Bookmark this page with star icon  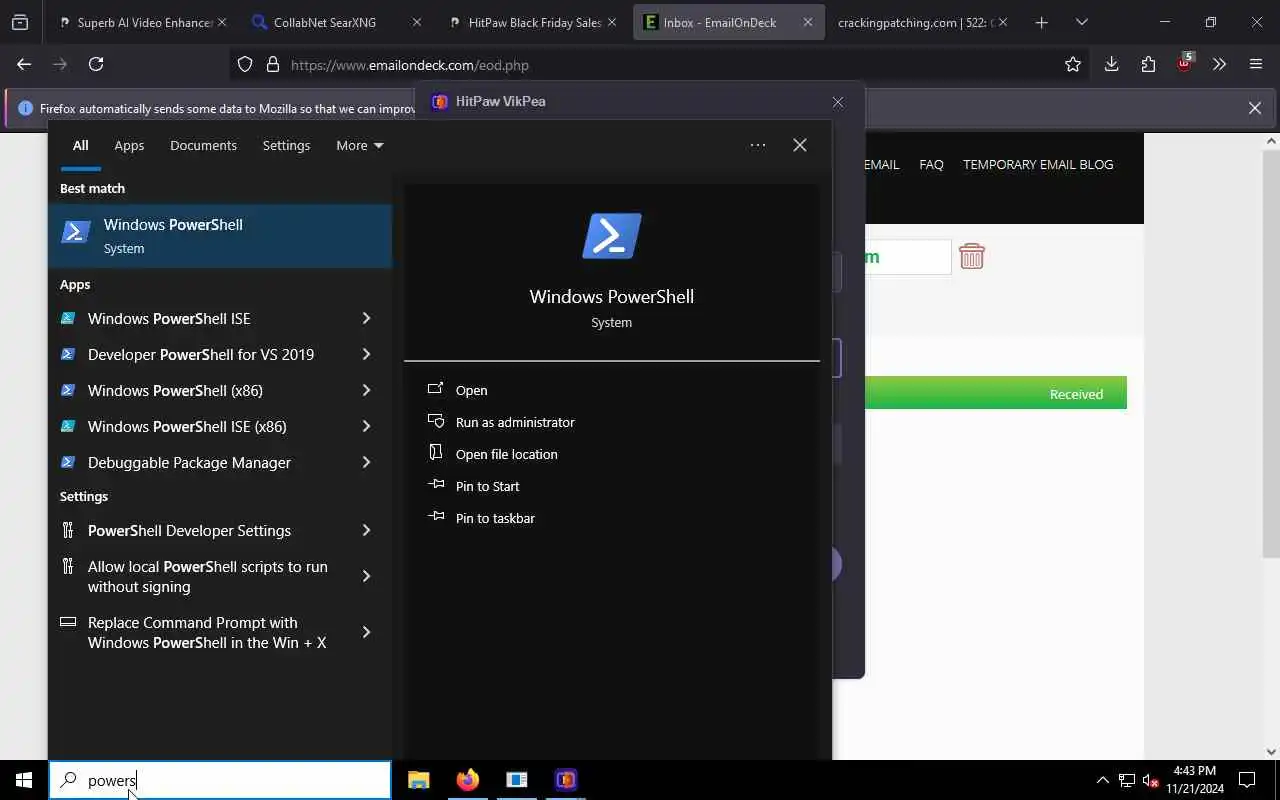pyautogui.click(x=1073, y=64)
